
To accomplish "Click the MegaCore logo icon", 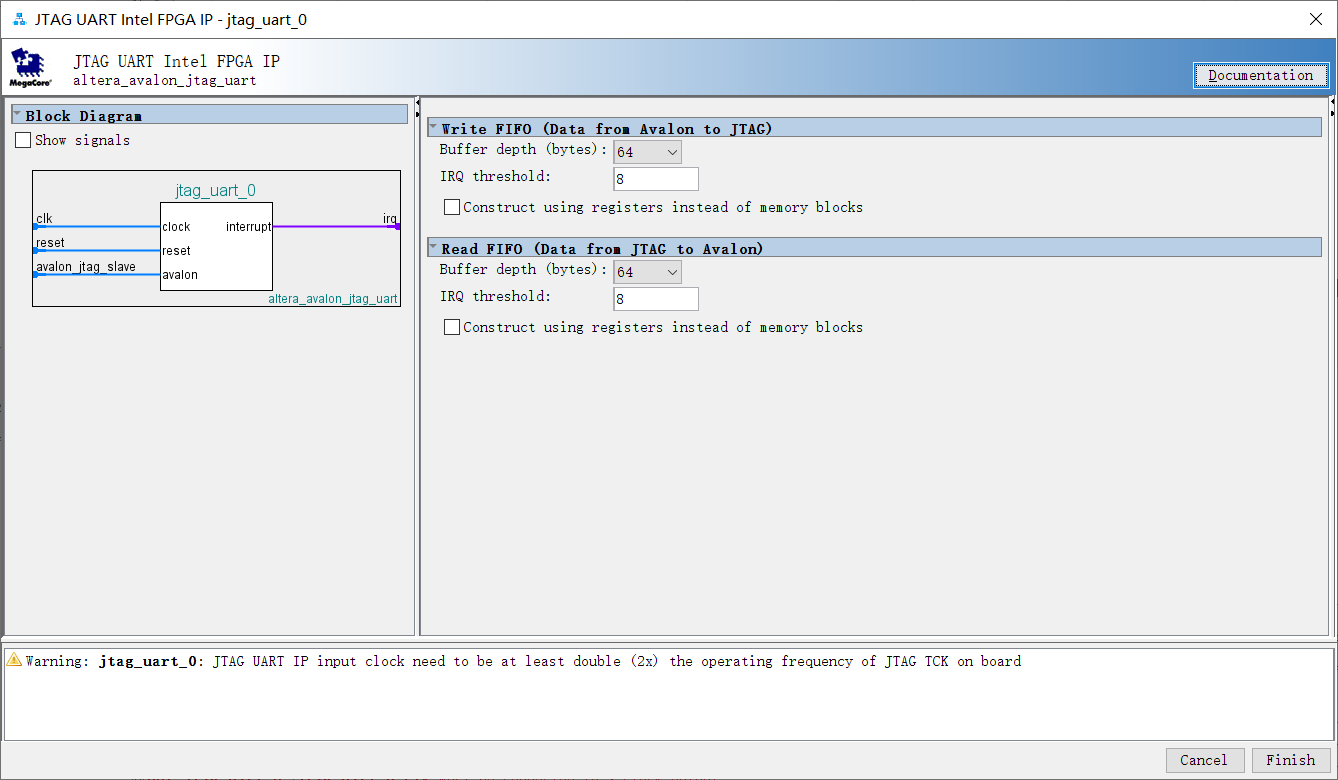I will 31,67.
